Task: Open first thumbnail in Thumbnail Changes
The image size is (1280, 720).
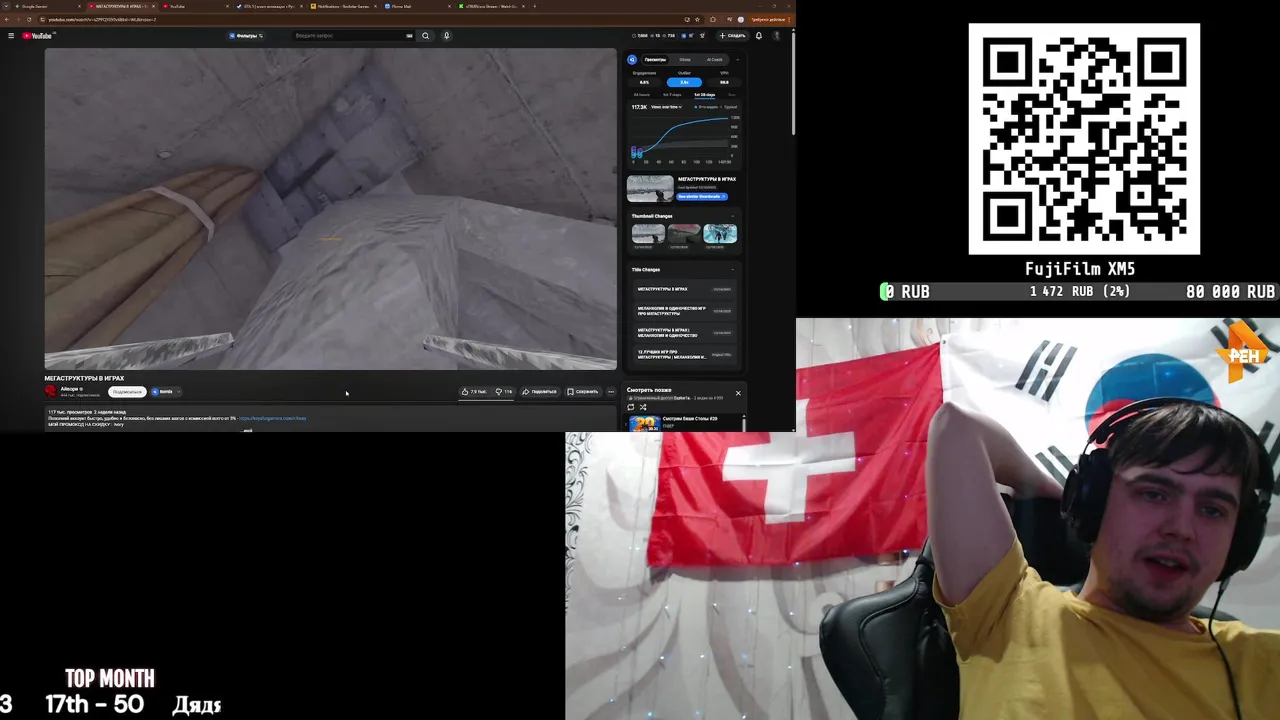Action: coord(648,234)
